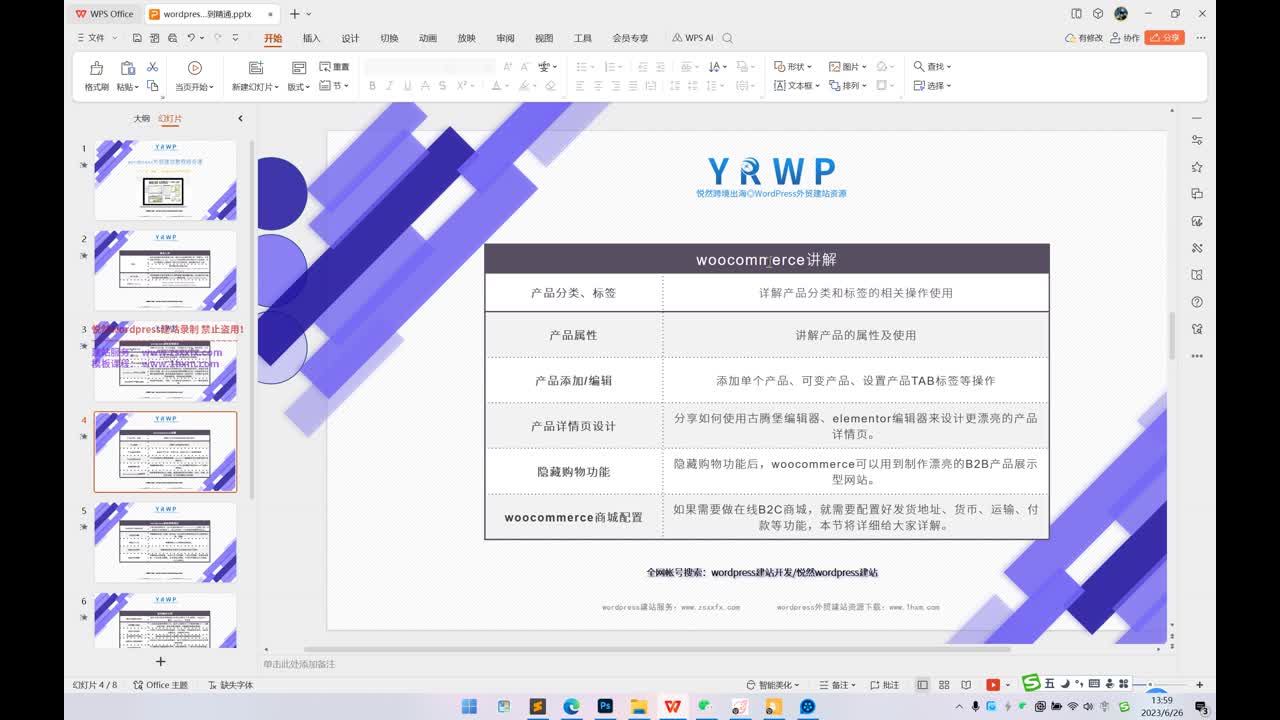This screenshot has width=1280, height=720.
Task: Click Office 主题 in status bar
Action: 161,685
